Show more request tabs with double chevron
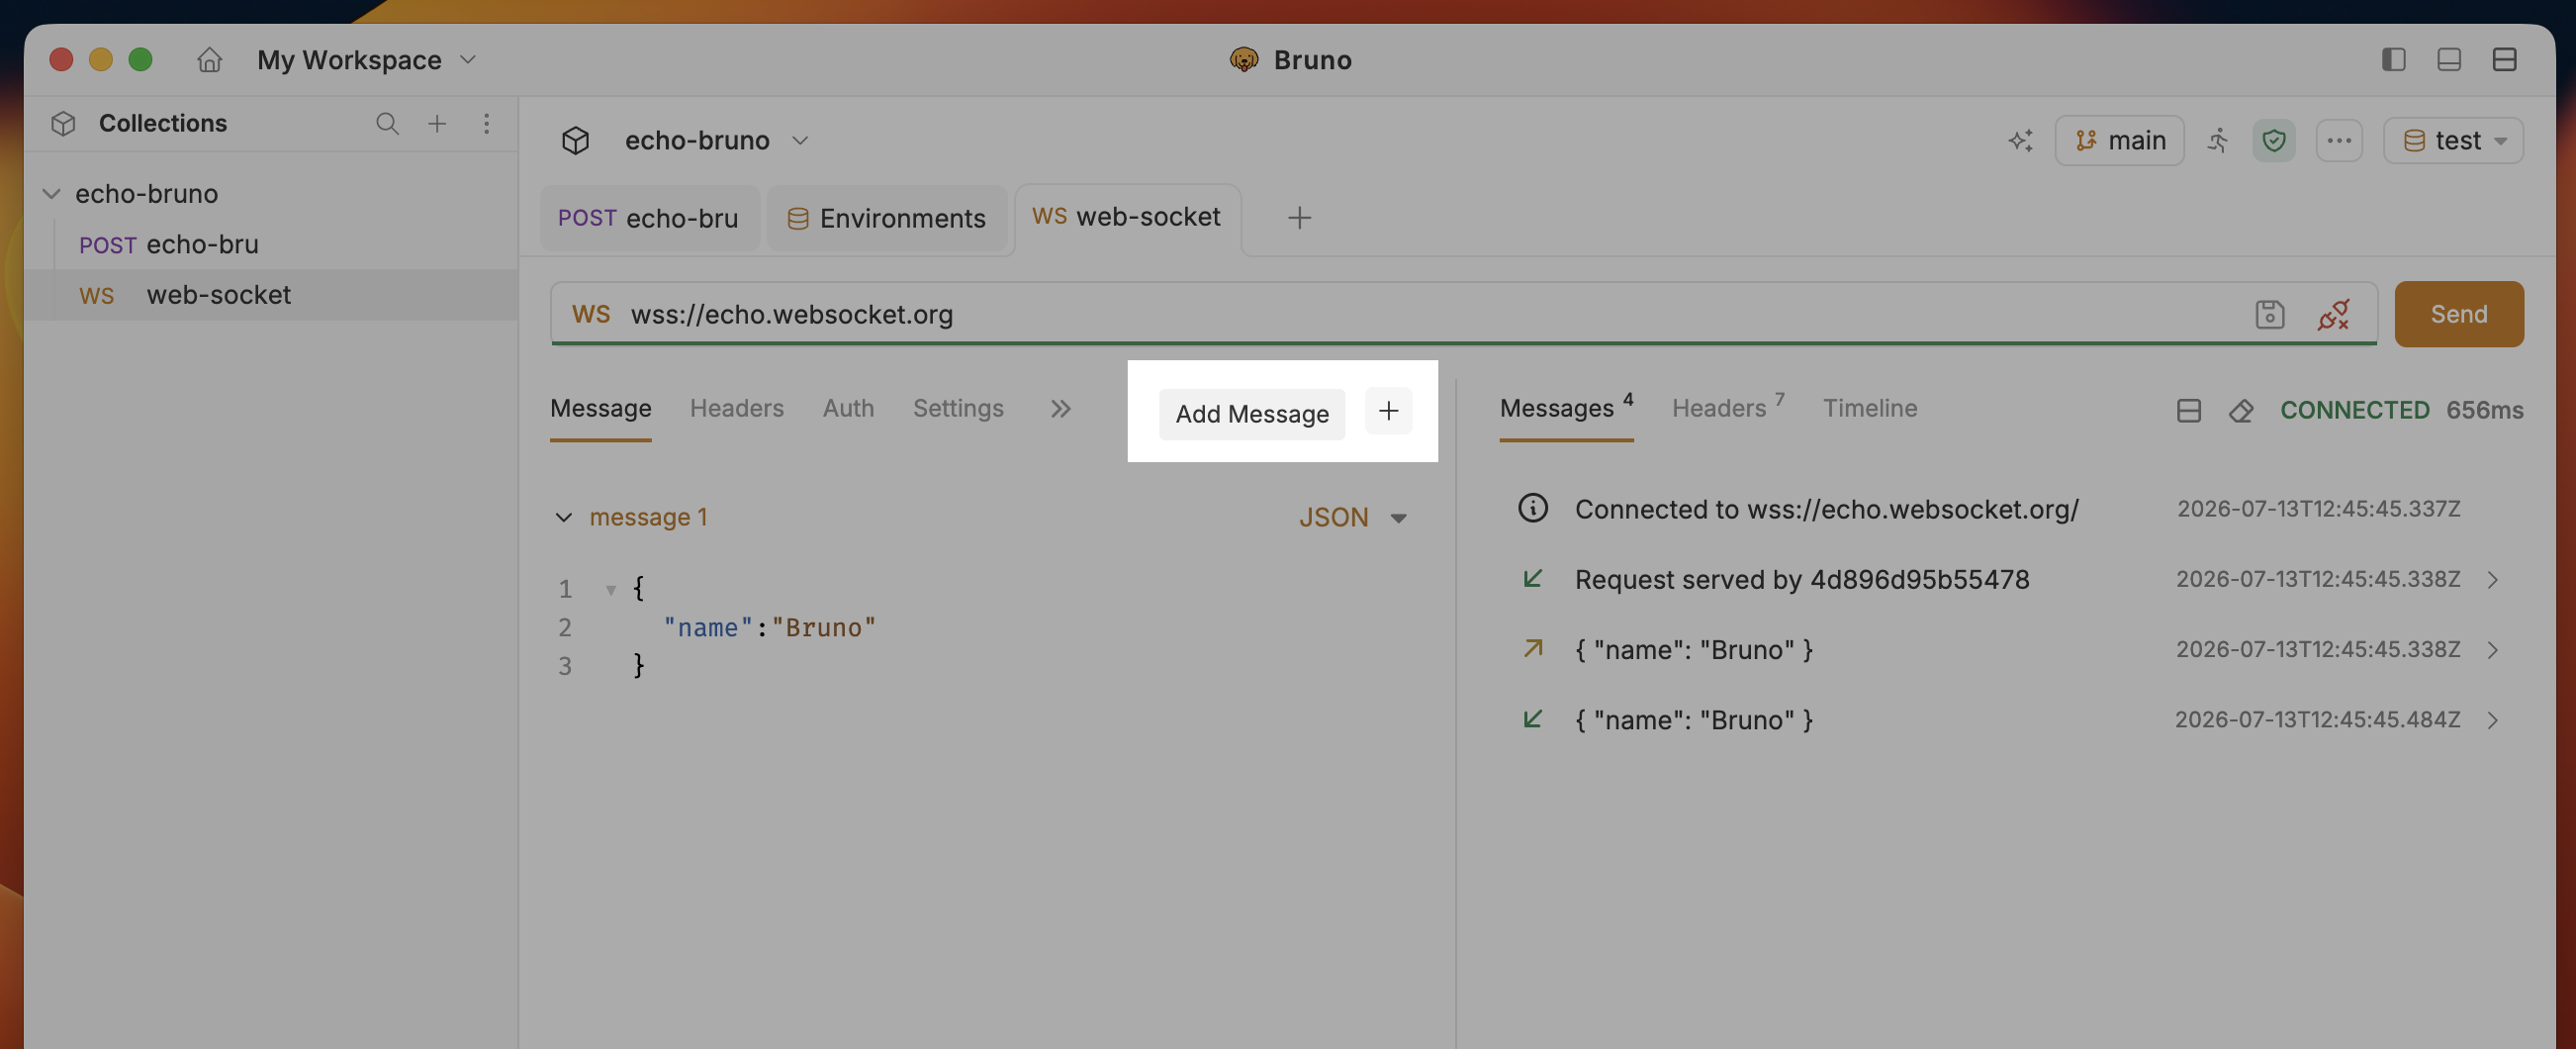Image resolution: width=2576 pixels, height=1049 pixels. tap(1060, 408)
